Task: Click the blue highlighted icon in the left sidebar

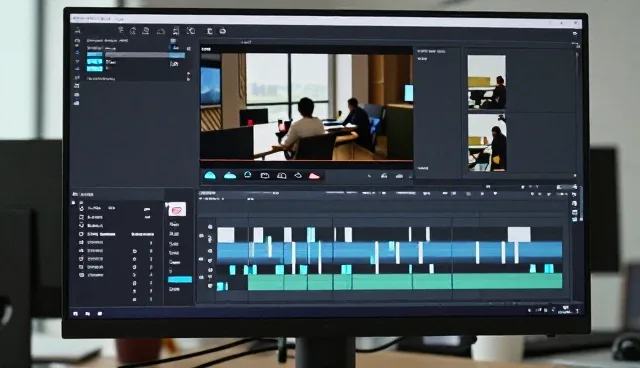Action: click(x=77, y=53)
